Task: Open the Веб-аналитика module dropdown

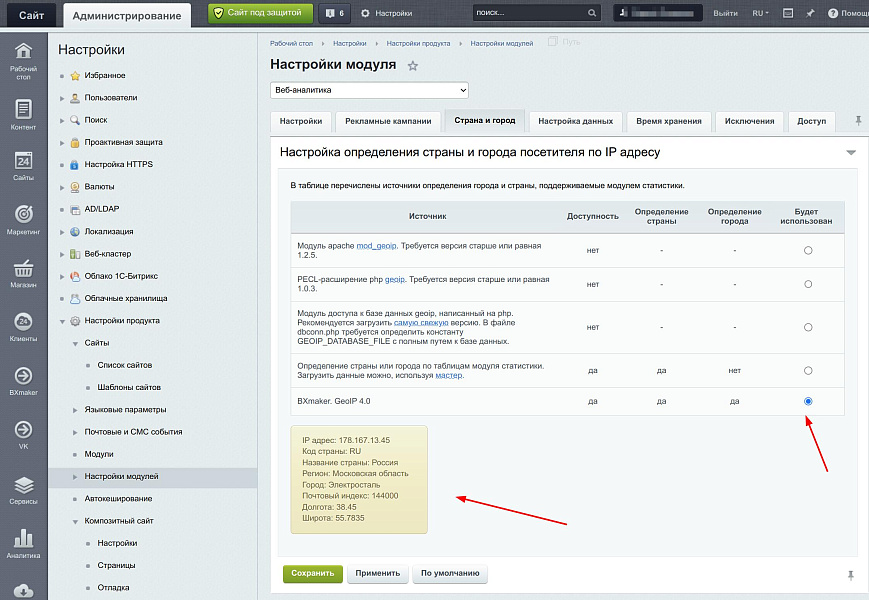Action: 362,90
